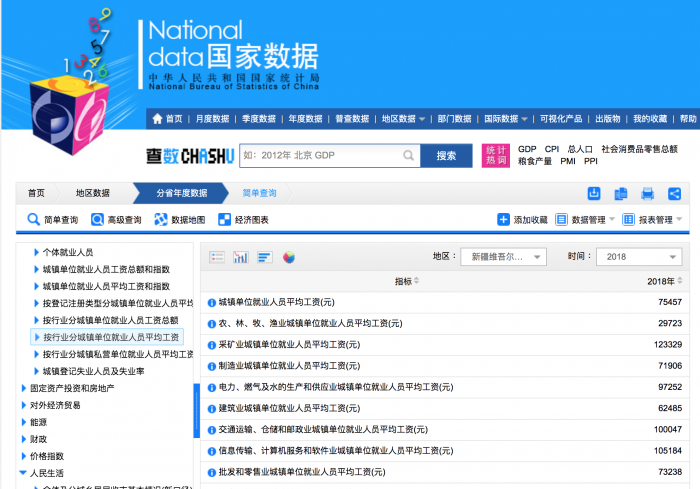Click the blue 搜索 search button
Viewport: 700px width, 489px height.
pyautogui.click(x=446, y=156)
